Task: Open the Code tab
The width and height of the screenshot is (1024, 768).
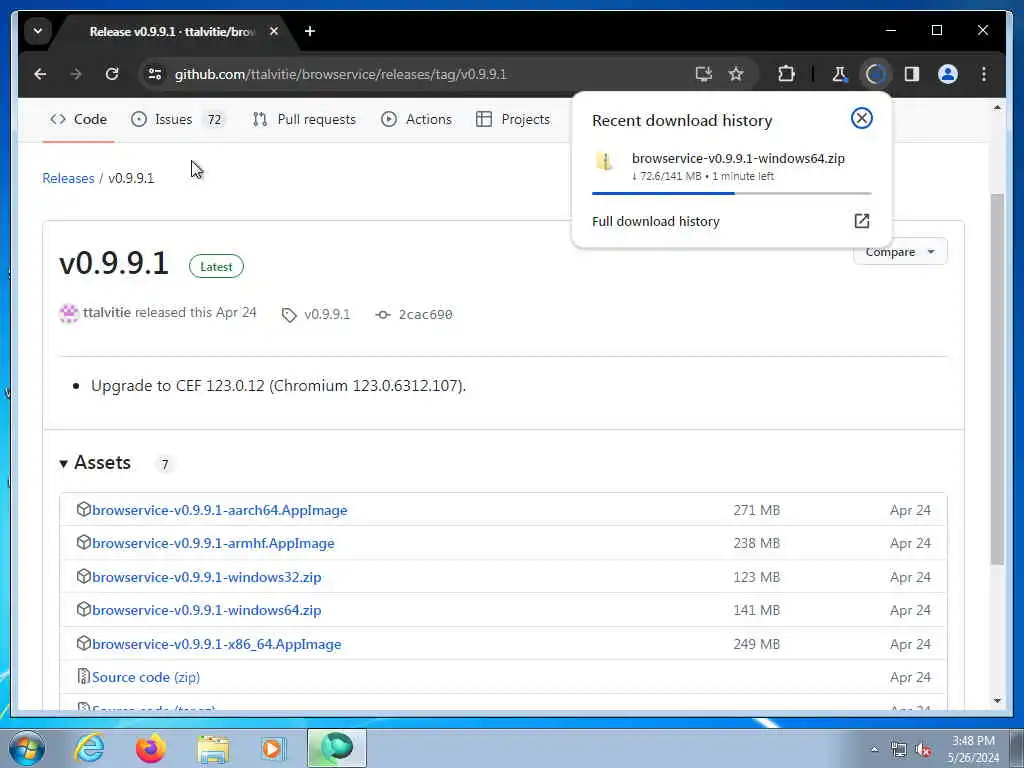Action: click(78, 120)
